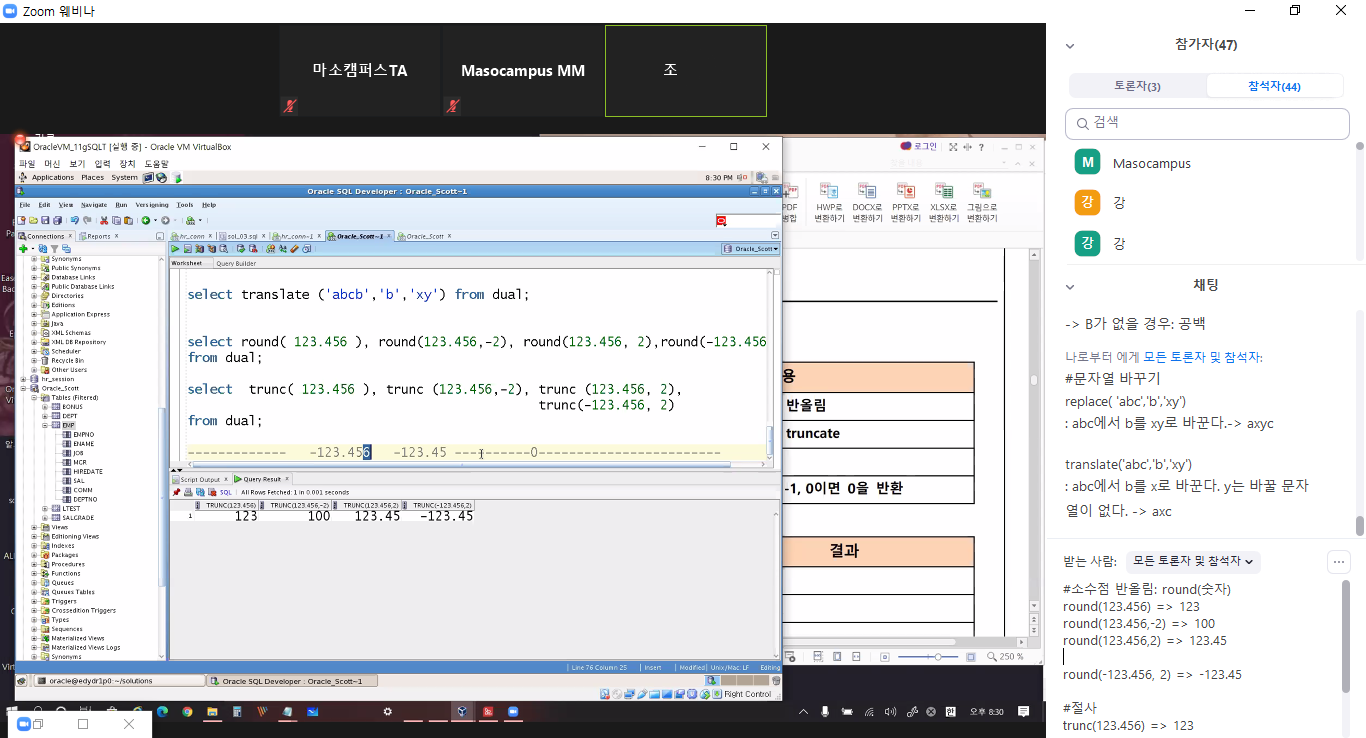Open the chat recipient dropdown
This screenshot has width=1366, height=738.
click(x=1192, y=562)
